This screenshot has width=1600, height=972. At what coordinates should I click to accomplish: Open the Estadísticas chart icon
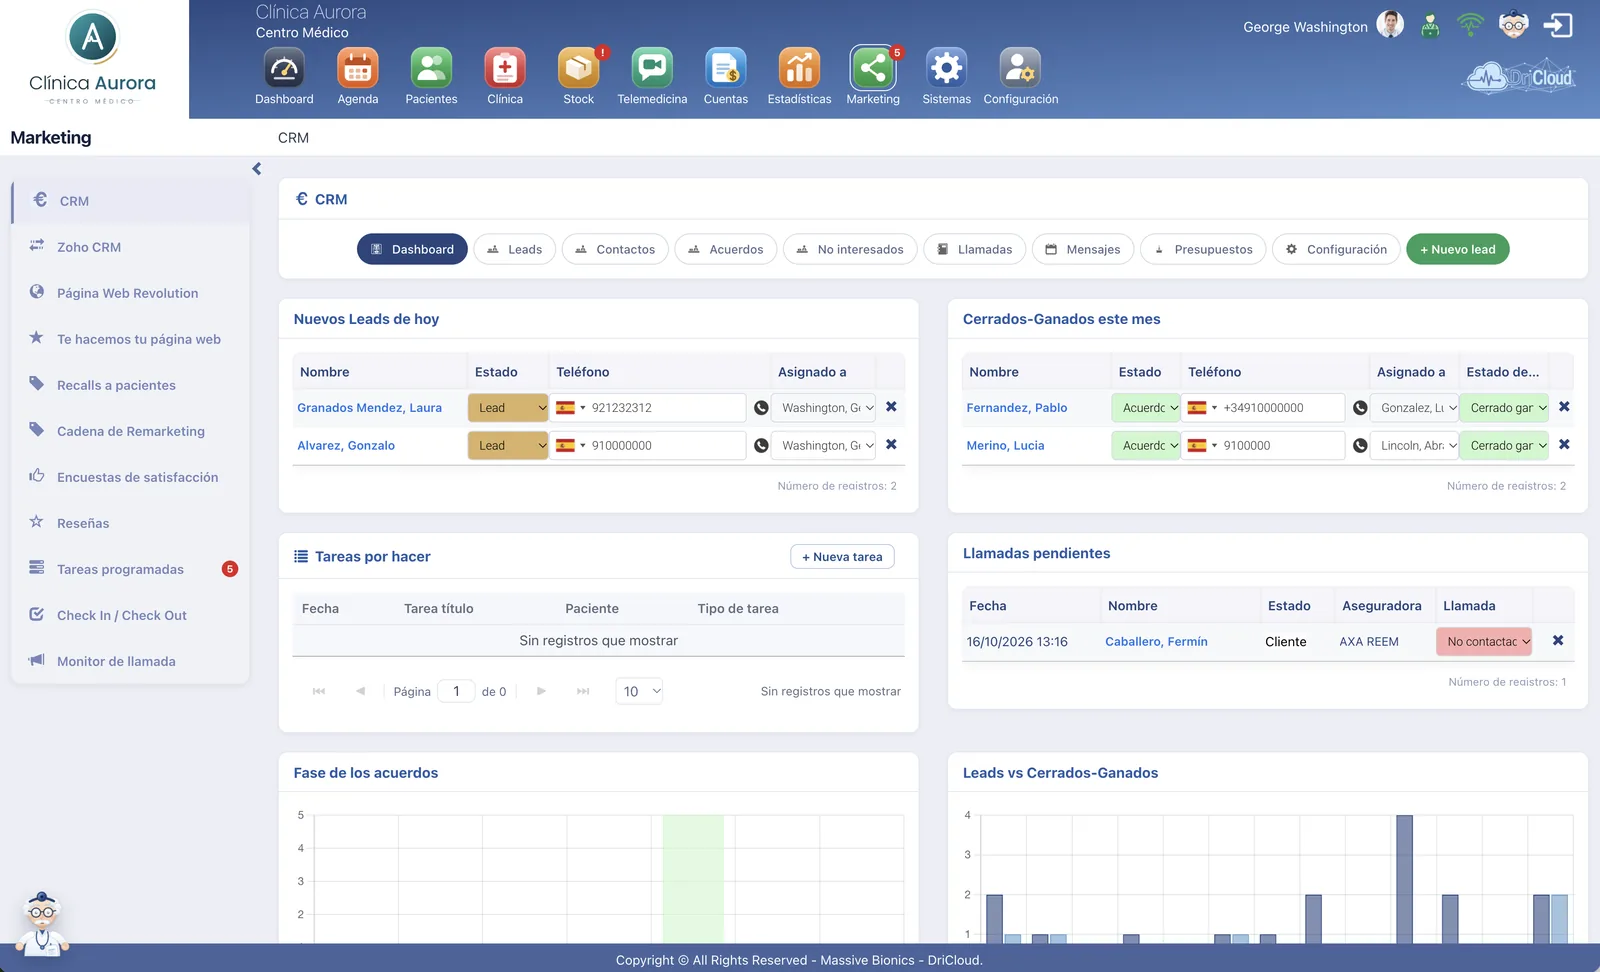click(x=800, y=69)
